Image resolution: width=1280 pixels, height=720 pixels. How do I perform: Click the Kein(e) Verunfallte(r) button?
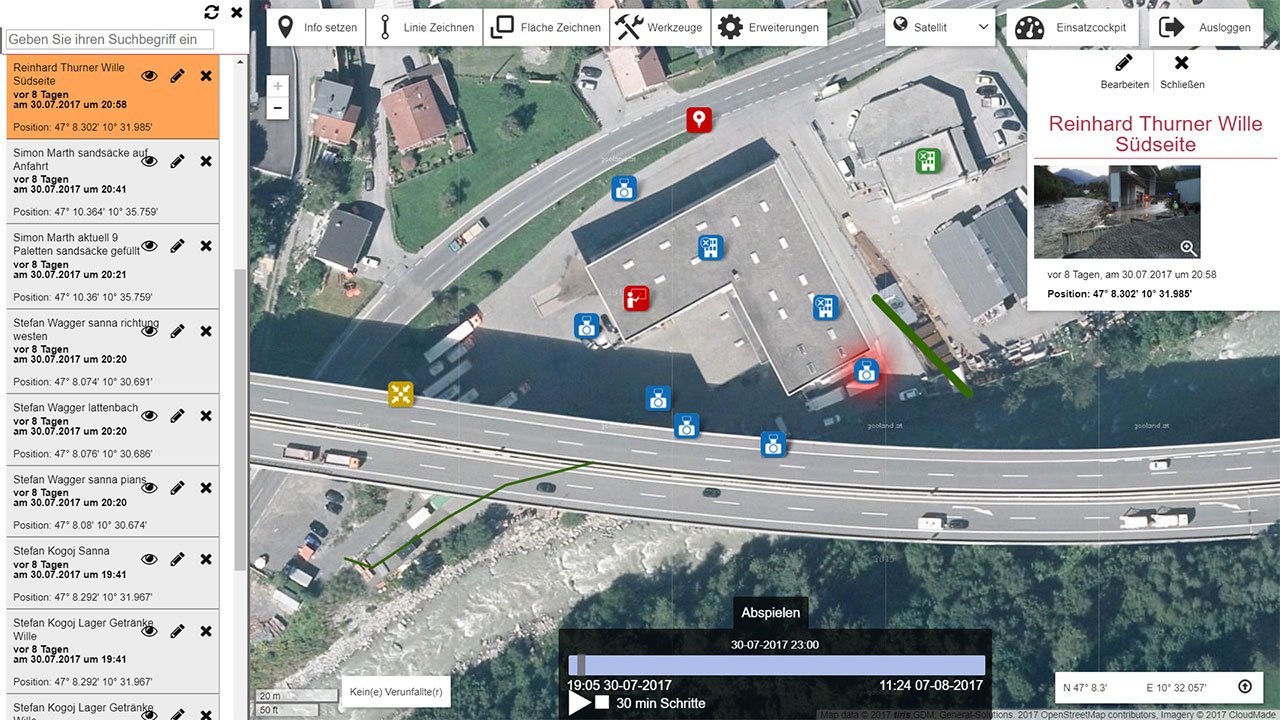(x=396, y=692)
